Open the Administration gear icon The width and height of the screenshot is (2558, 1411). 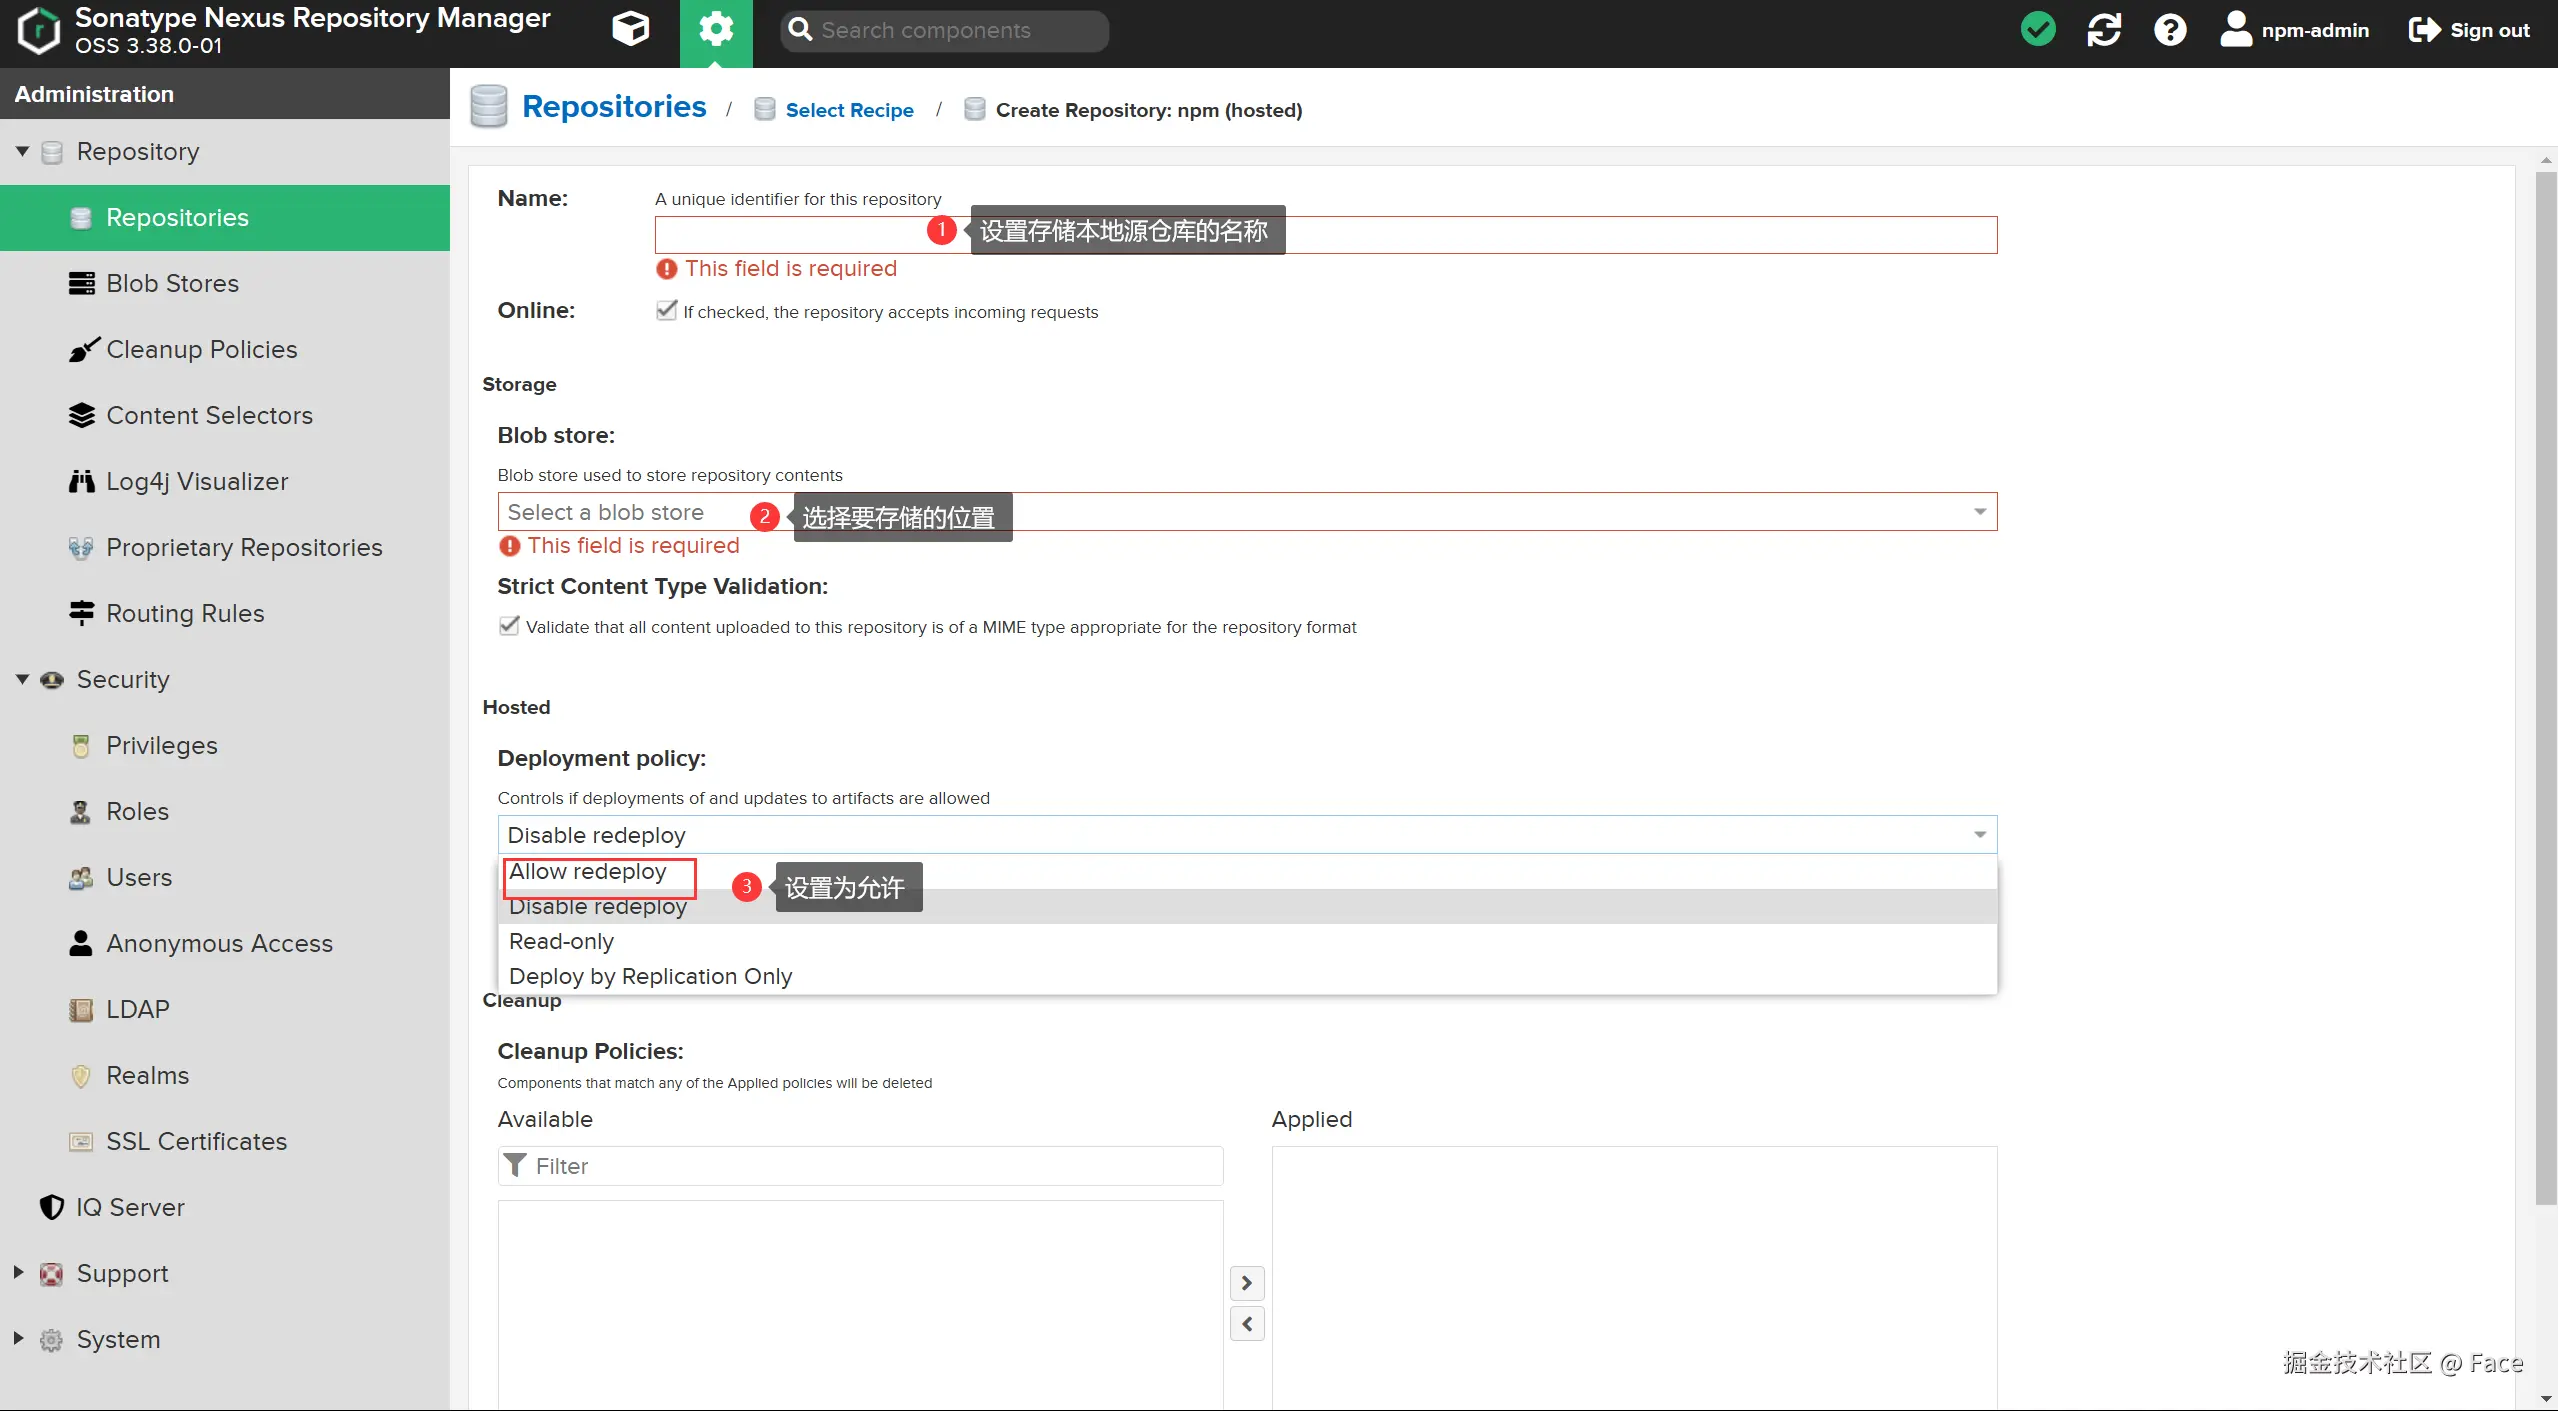point(716,30)
